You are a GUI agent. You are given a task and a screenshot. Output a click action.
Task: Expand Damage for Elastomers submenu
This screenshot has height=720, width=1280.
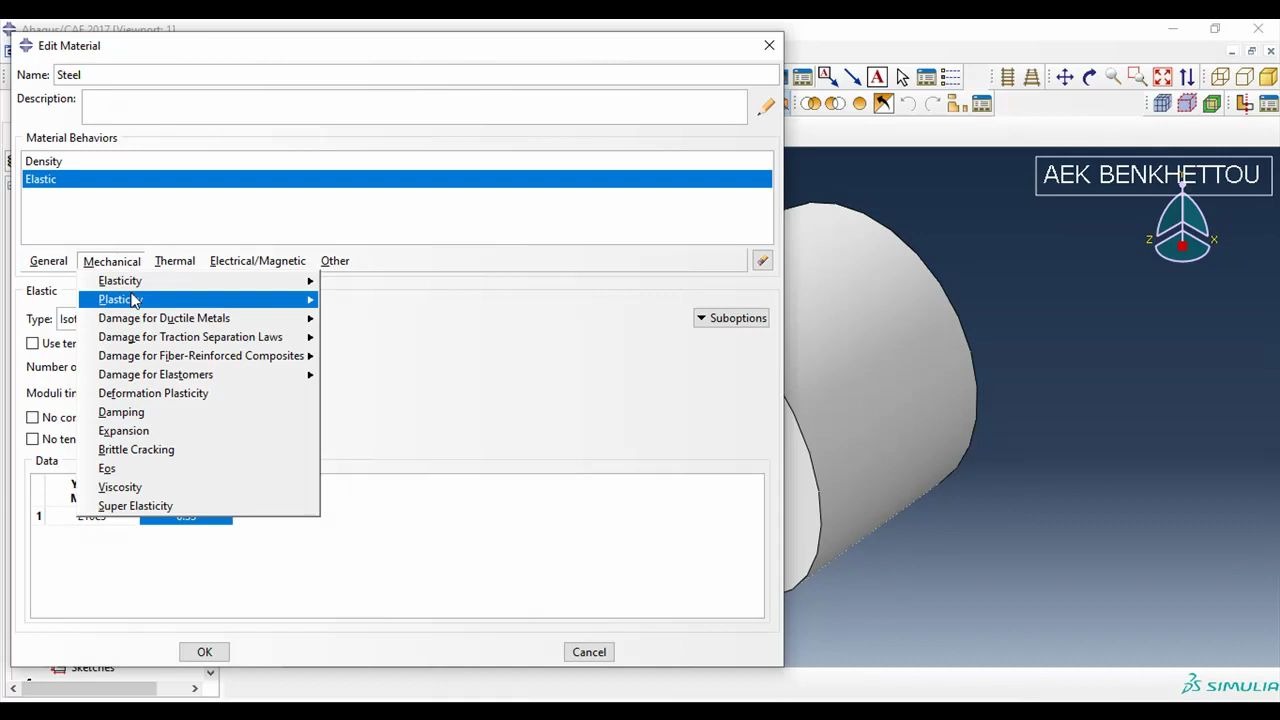coord(198,375)
